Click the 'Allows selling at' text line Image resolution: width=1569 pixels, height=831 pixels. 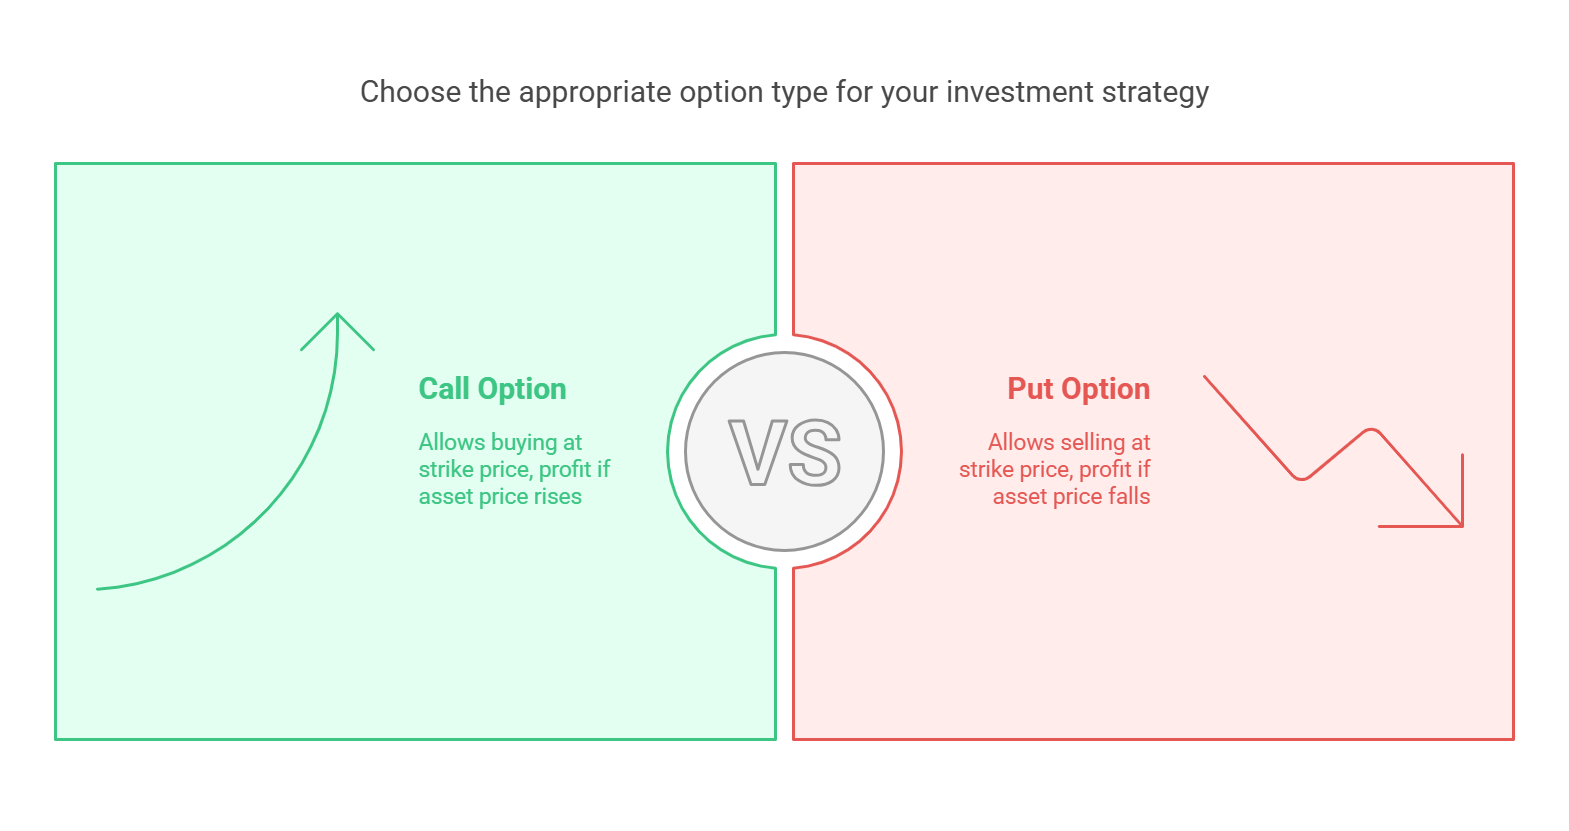pos(1069,442)
